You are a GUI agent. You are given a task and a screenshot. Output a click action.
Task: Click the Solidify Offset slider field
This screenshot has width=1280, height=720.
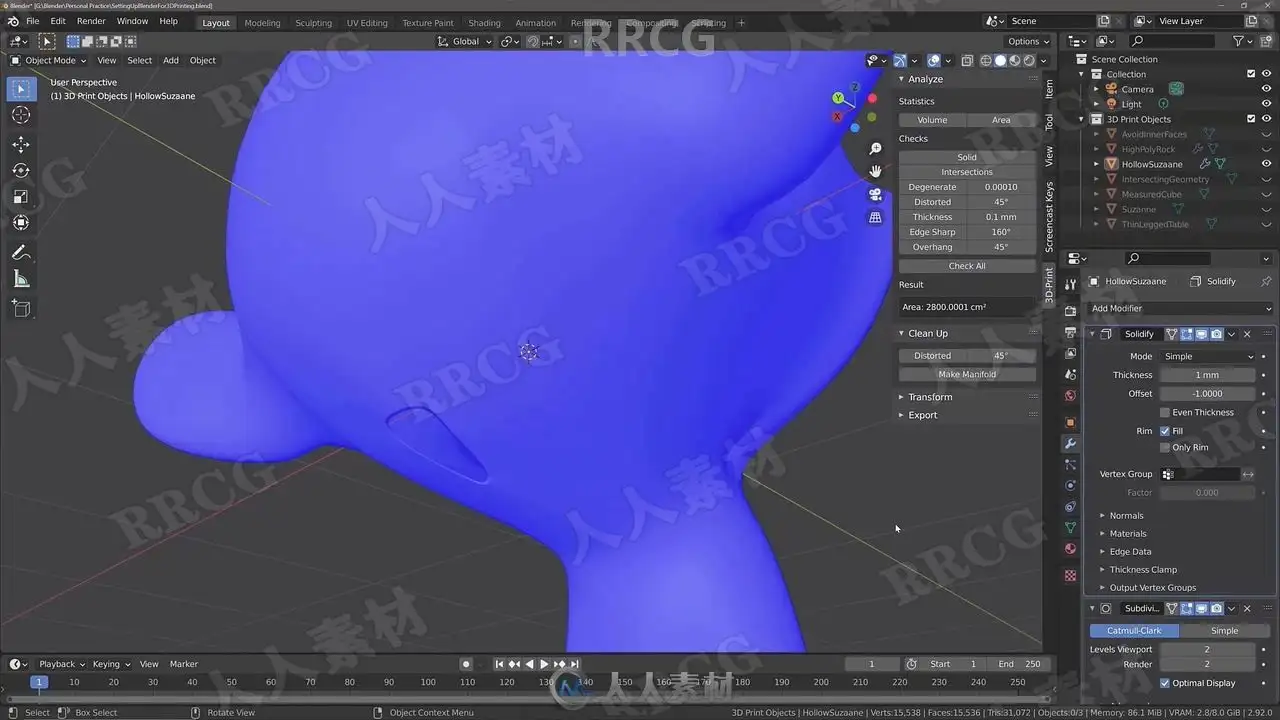click(1207, 394)
